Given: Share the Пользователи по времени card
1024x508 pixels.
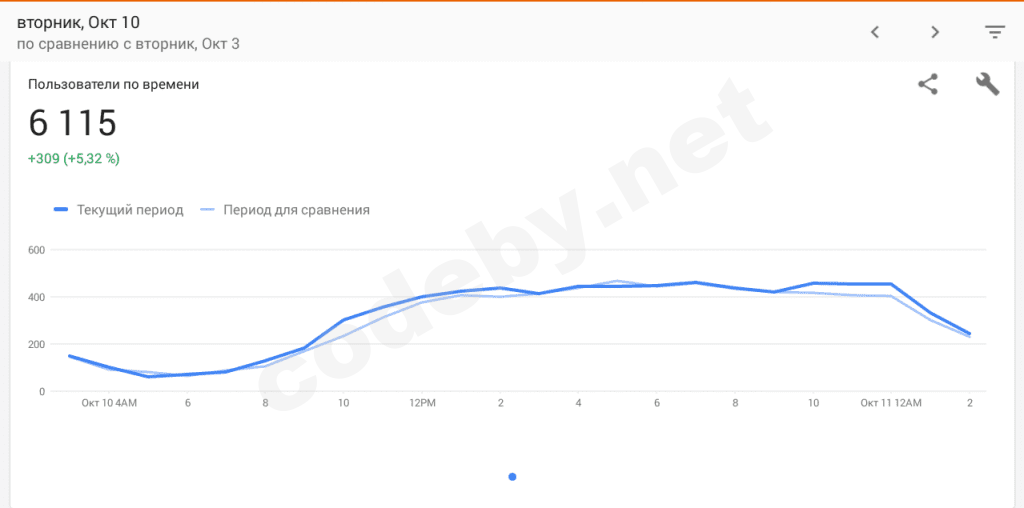Looking at the screenshot, I should tap(928, 85).
